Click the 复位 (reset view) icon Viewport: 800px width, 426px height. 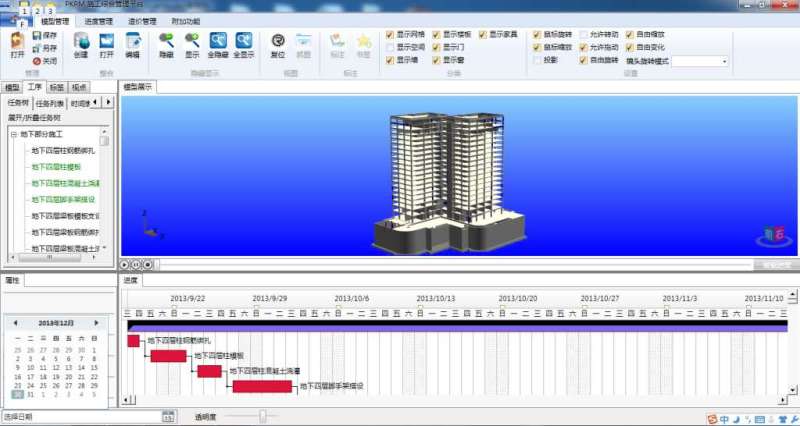pyautogui.click(x=278, y=43)
